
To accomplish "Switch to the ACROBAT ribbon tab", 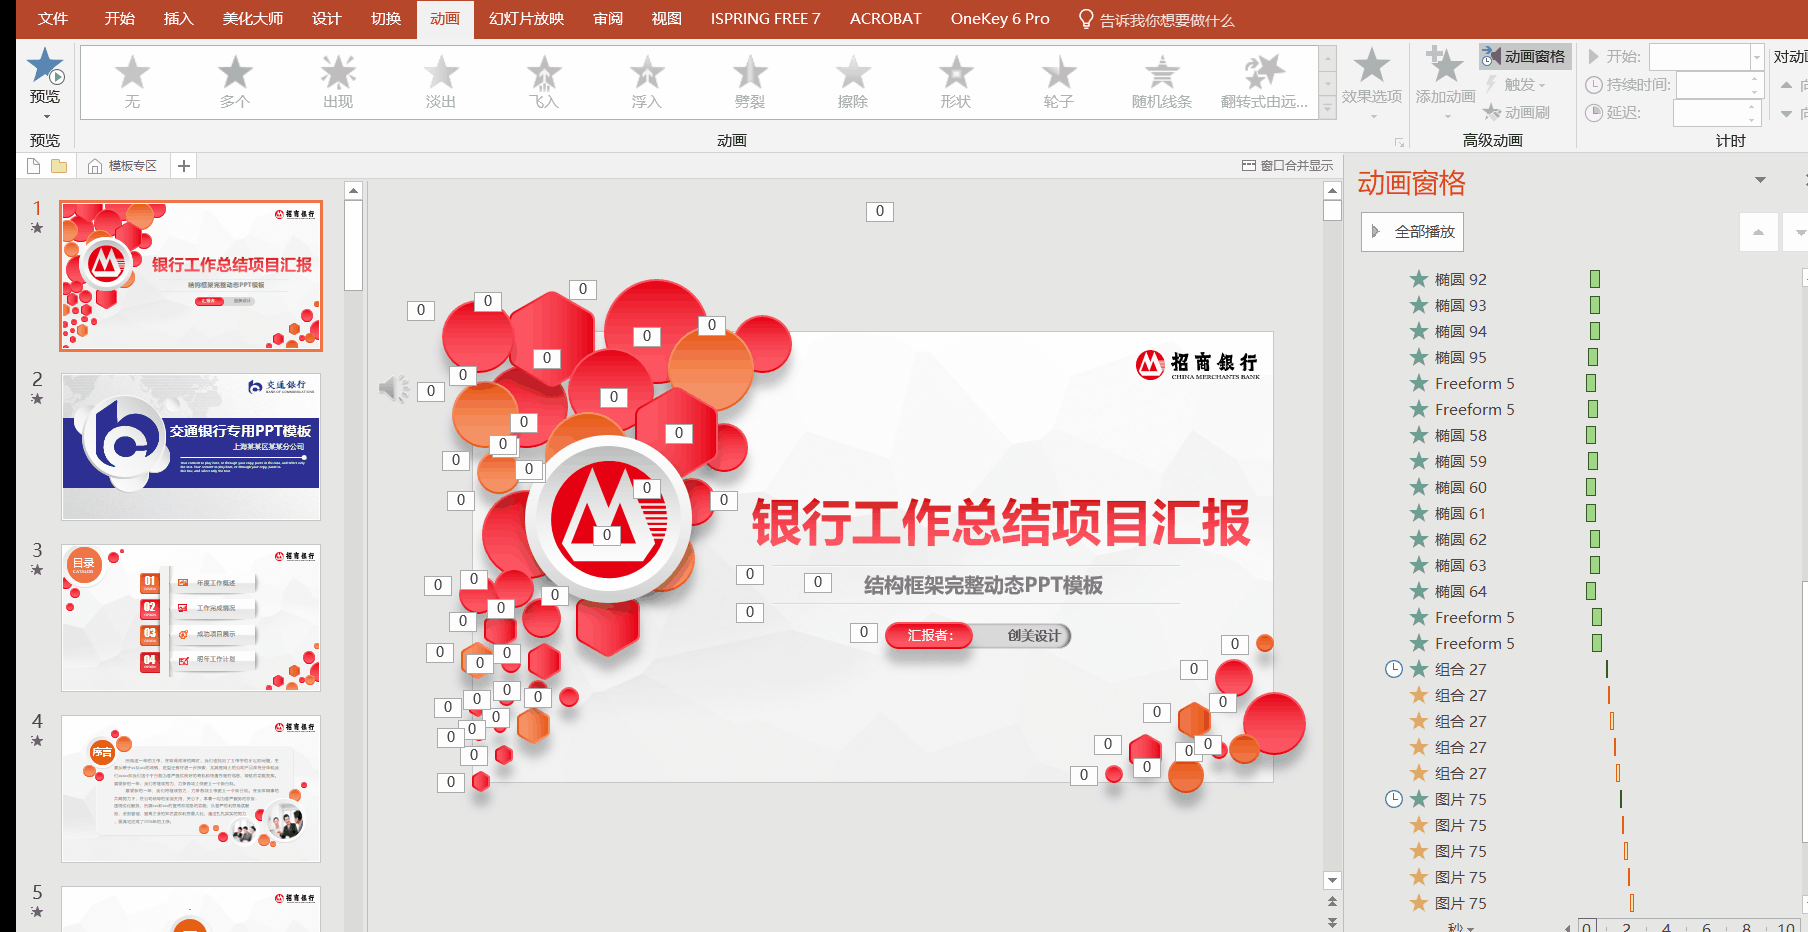I will tap(885, 19).
